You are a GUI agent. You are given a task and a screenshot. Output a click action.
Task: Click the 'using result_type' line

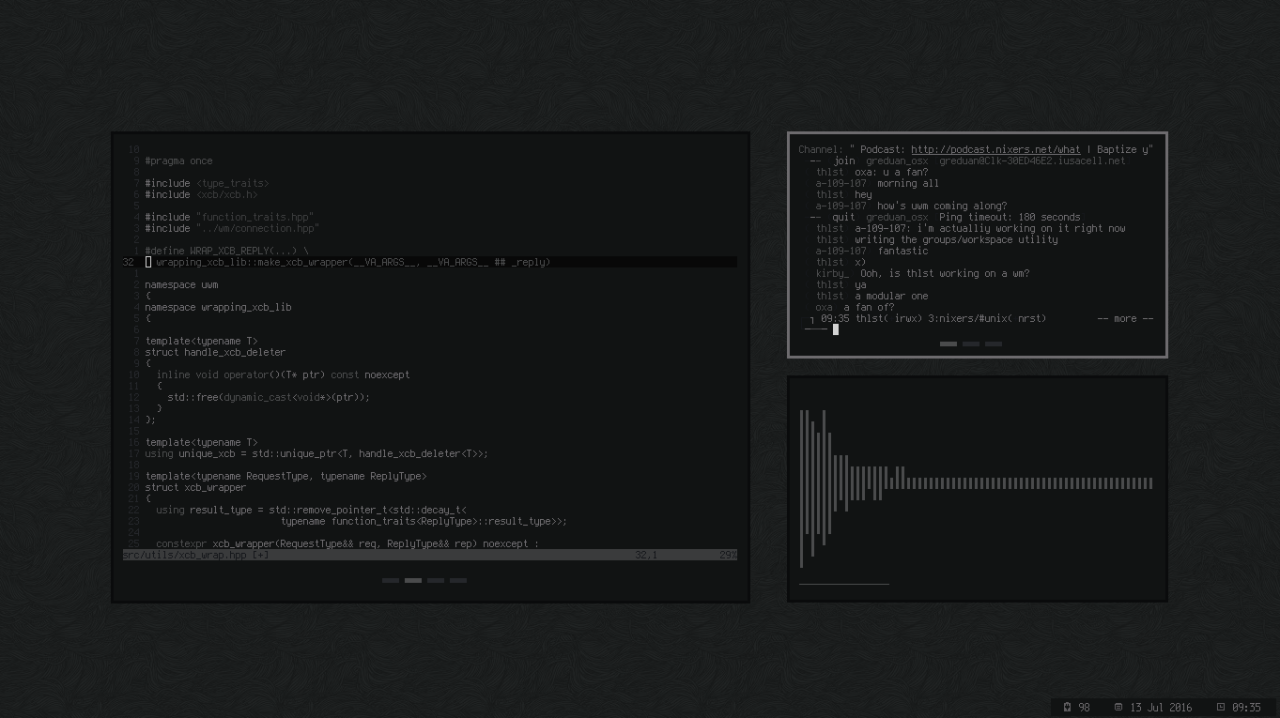click(311, 509)
